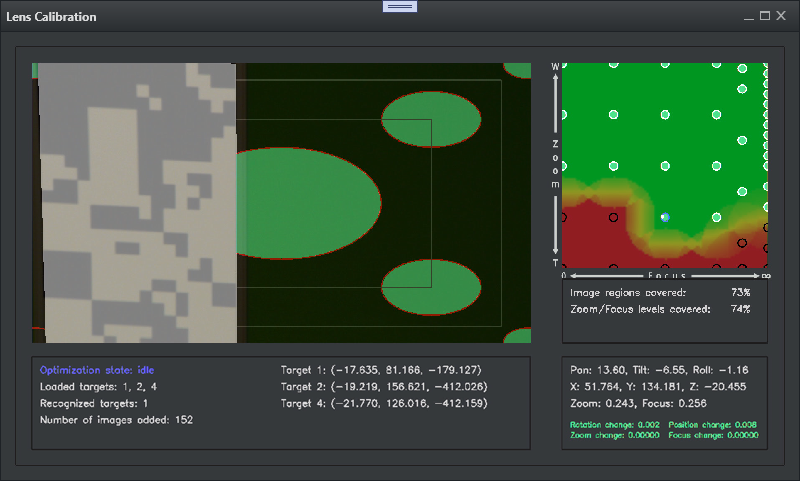Click the blue current-position marker in the zoom/focus map
The image size is (800, 481).
click(x=665, y=216)
